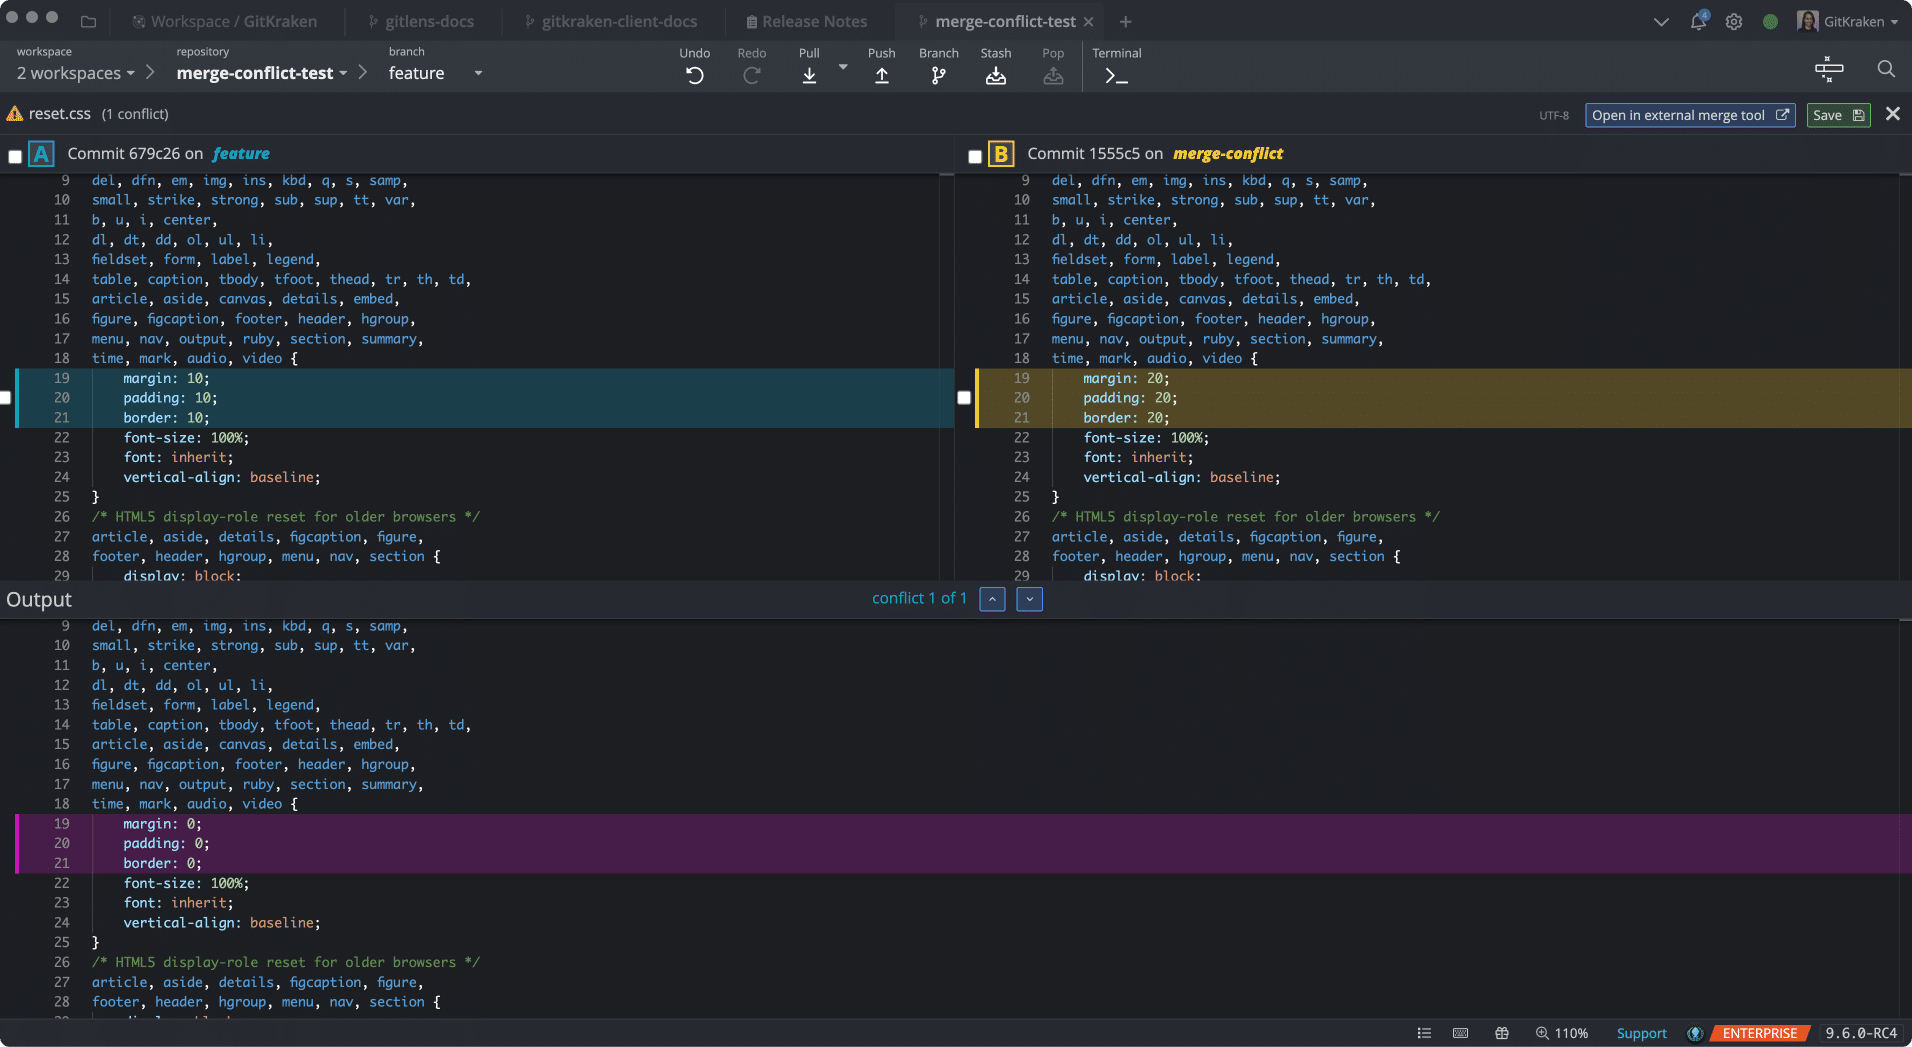Click the feature branch name link
Image resolution: width=1912 pixels, height=1047 pixels.
point(241,154)
